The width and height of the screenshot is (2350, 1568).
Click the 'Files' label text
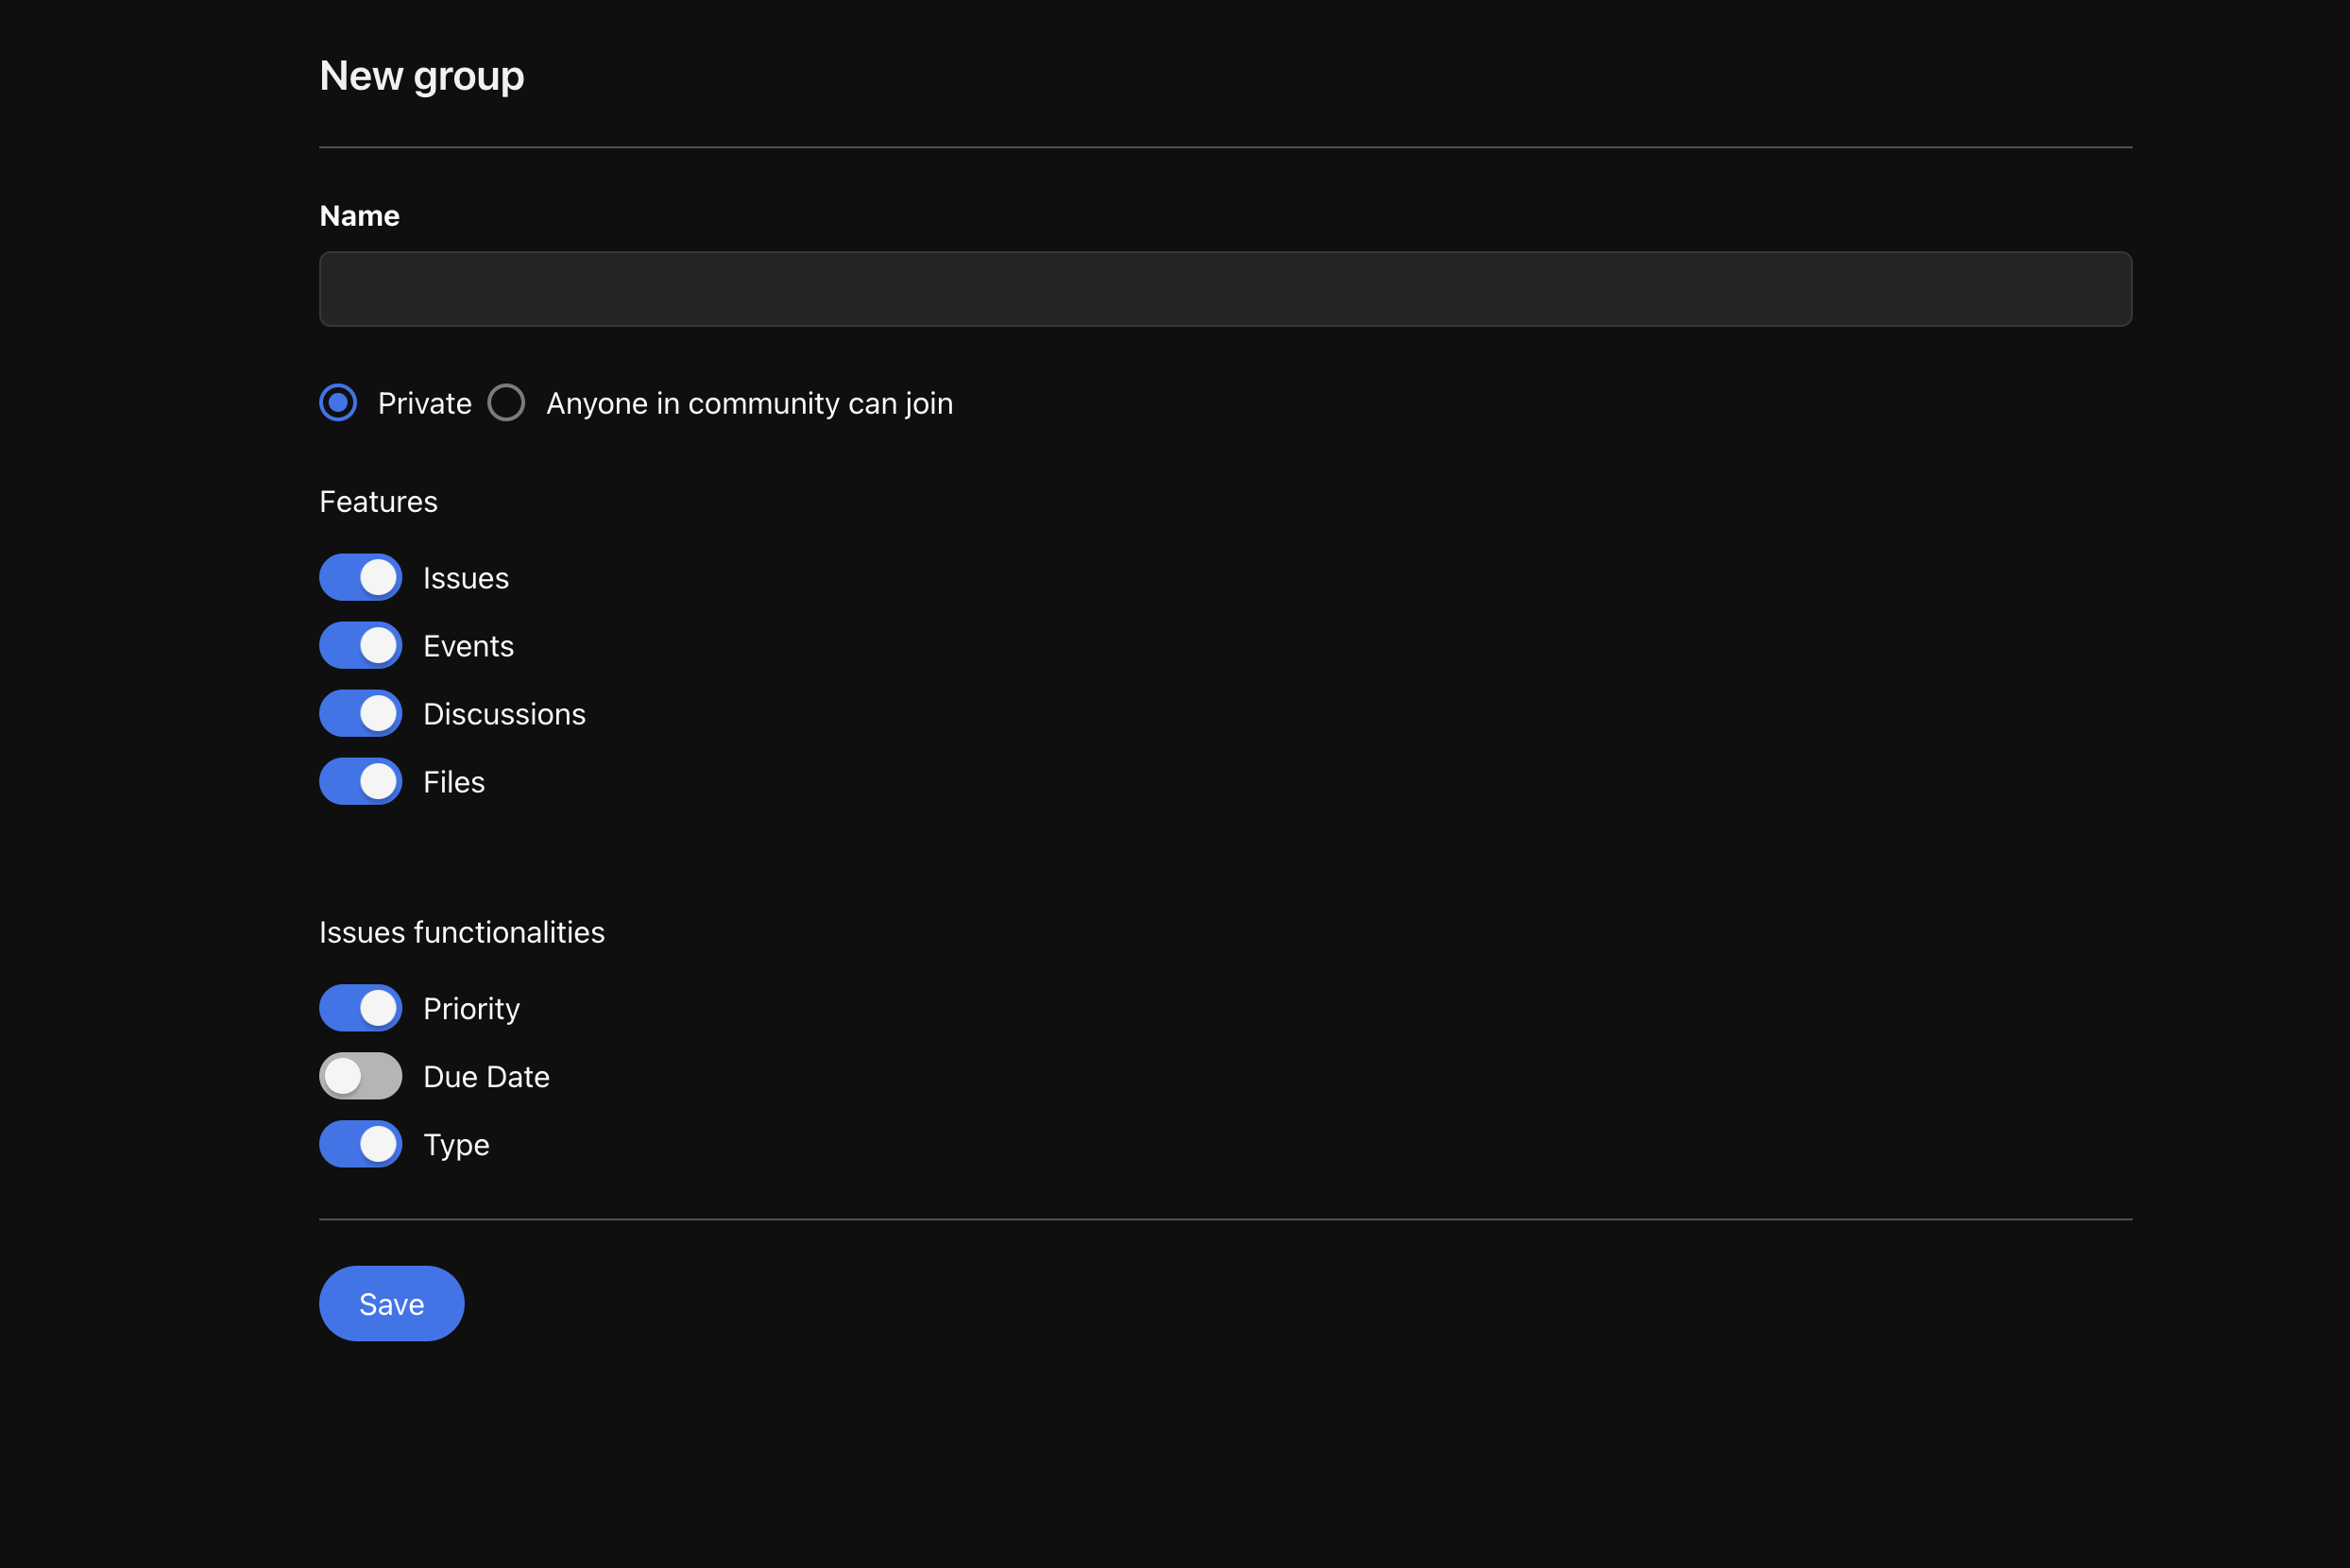(454, 782)
